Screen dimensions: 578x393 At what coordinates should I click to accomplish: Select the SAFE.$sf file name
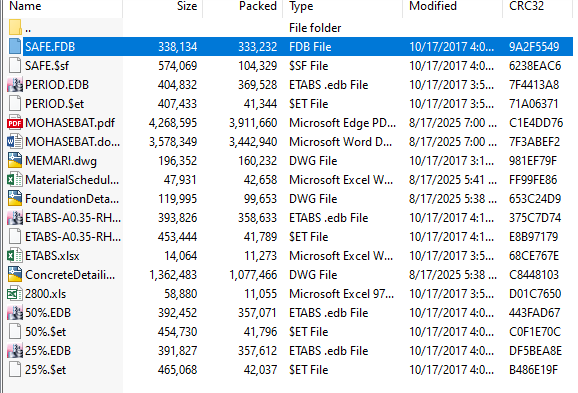(47, 66)
